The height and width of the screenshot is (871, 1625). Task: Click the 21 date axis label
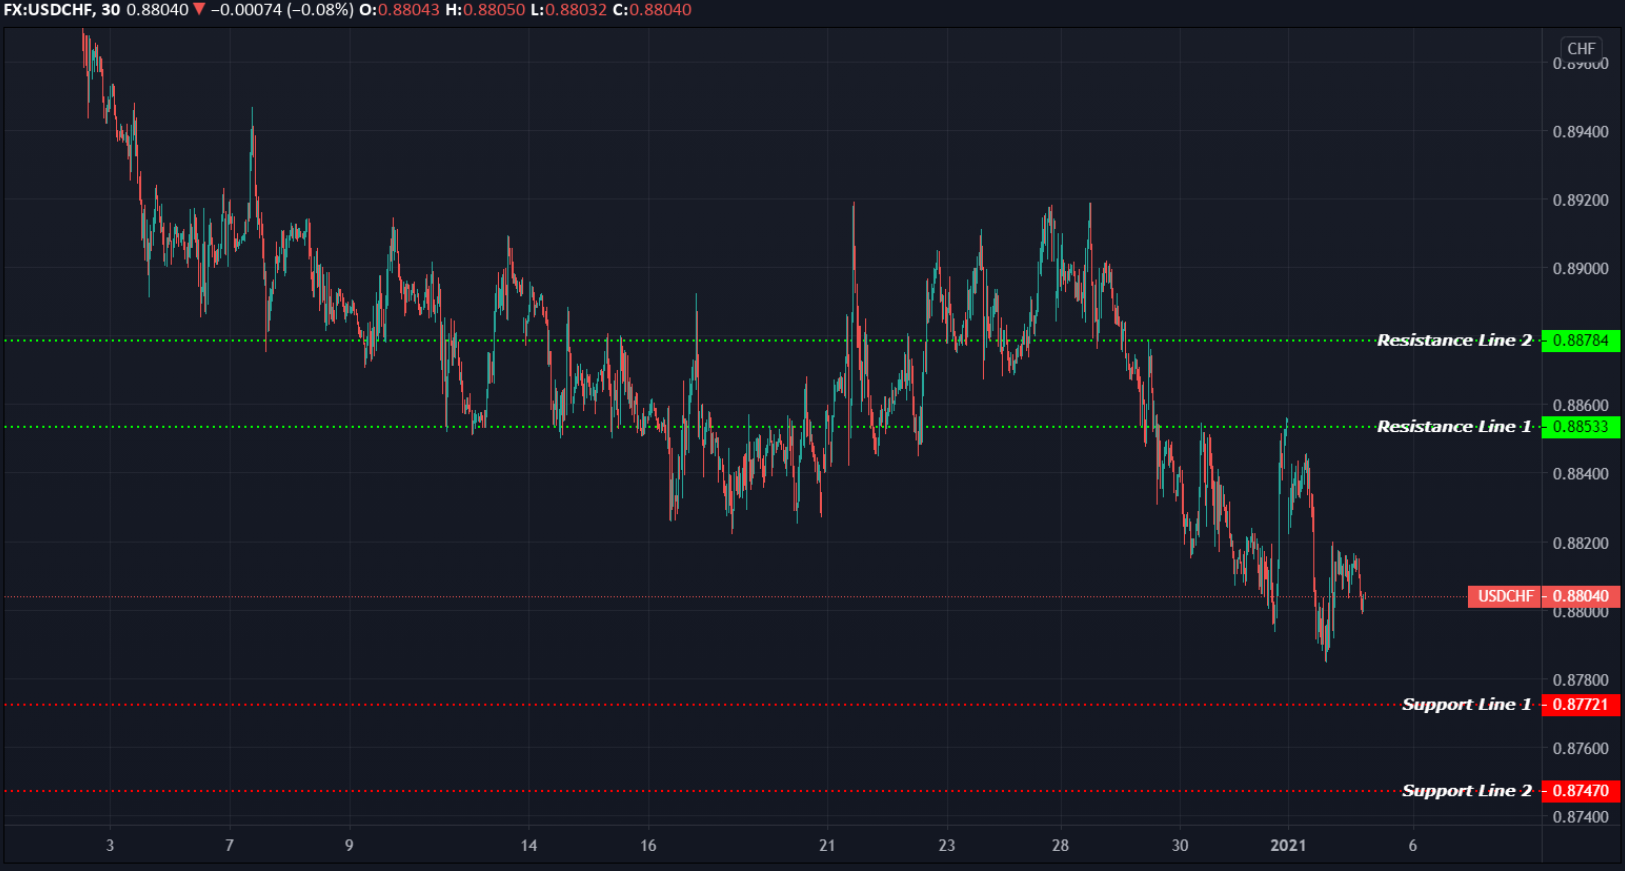(x=827, y=846)
